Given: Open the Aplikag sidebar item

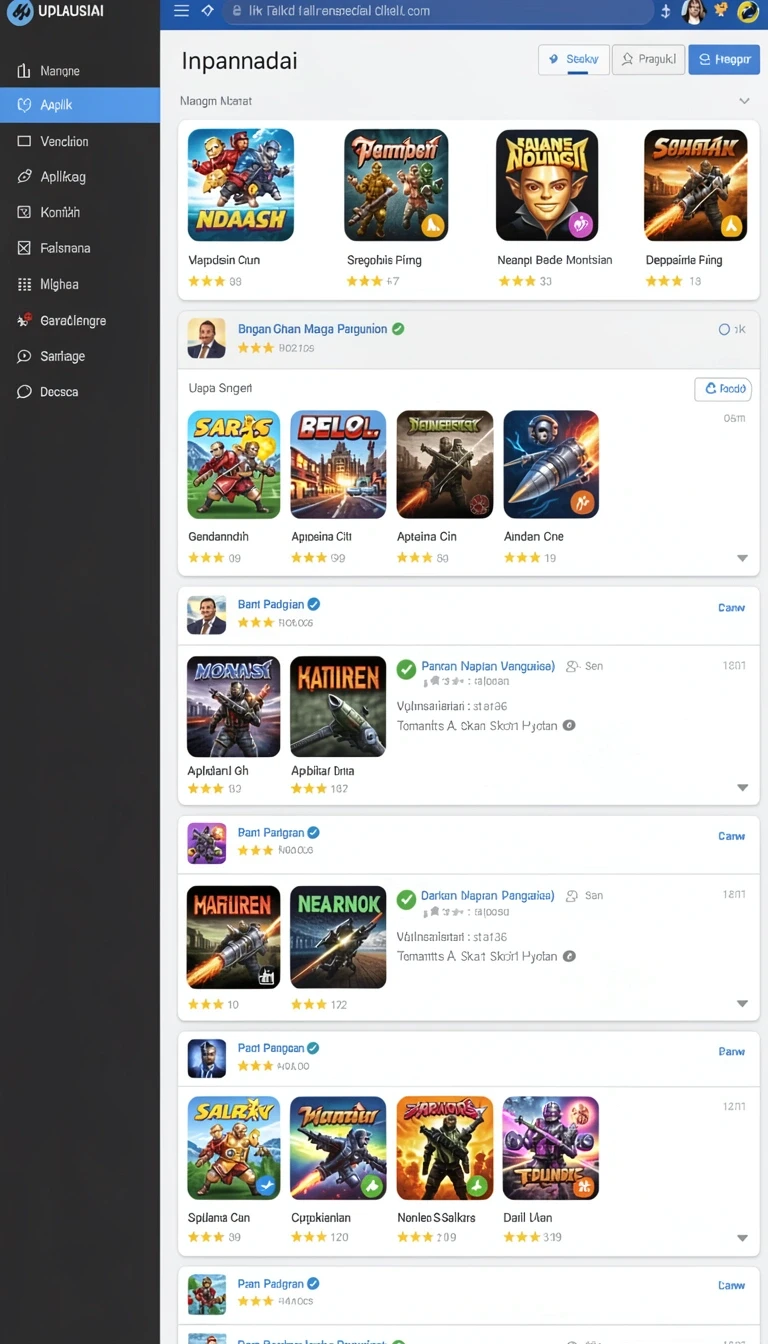Looking at the screenshot, I should point(80,176).
